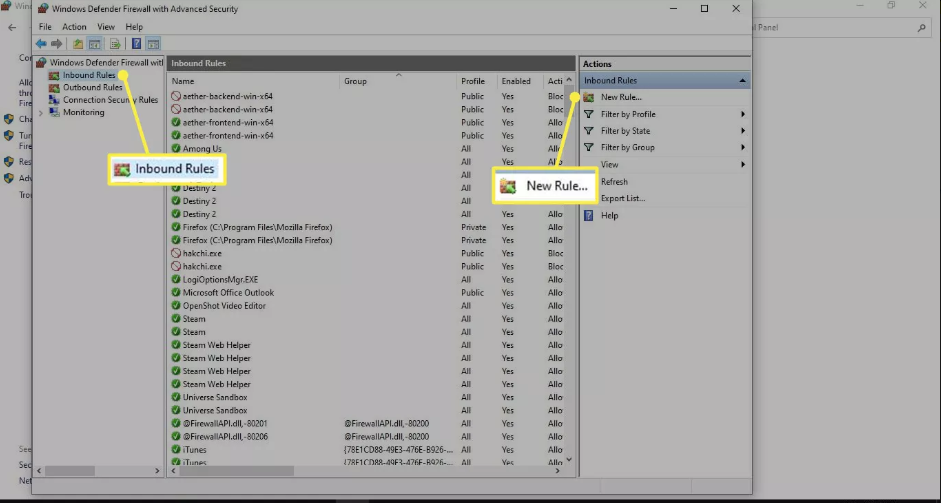Viewport: 941px width, 503px height.
Task: Click the sort arrow above the Group column
Action: click(398, 75)
